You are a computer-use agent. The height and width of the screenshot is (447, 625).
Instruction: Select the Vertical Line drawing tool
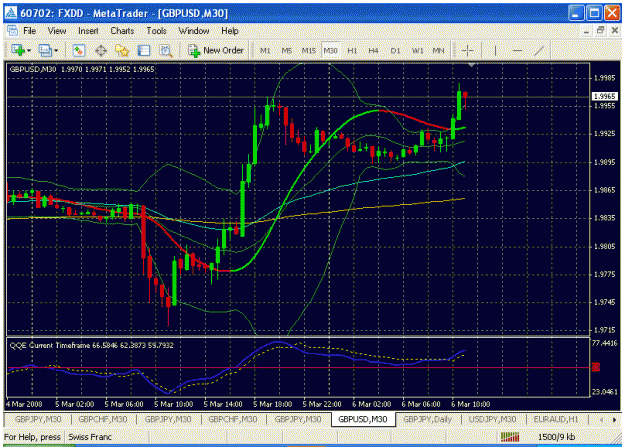[495, 51]
